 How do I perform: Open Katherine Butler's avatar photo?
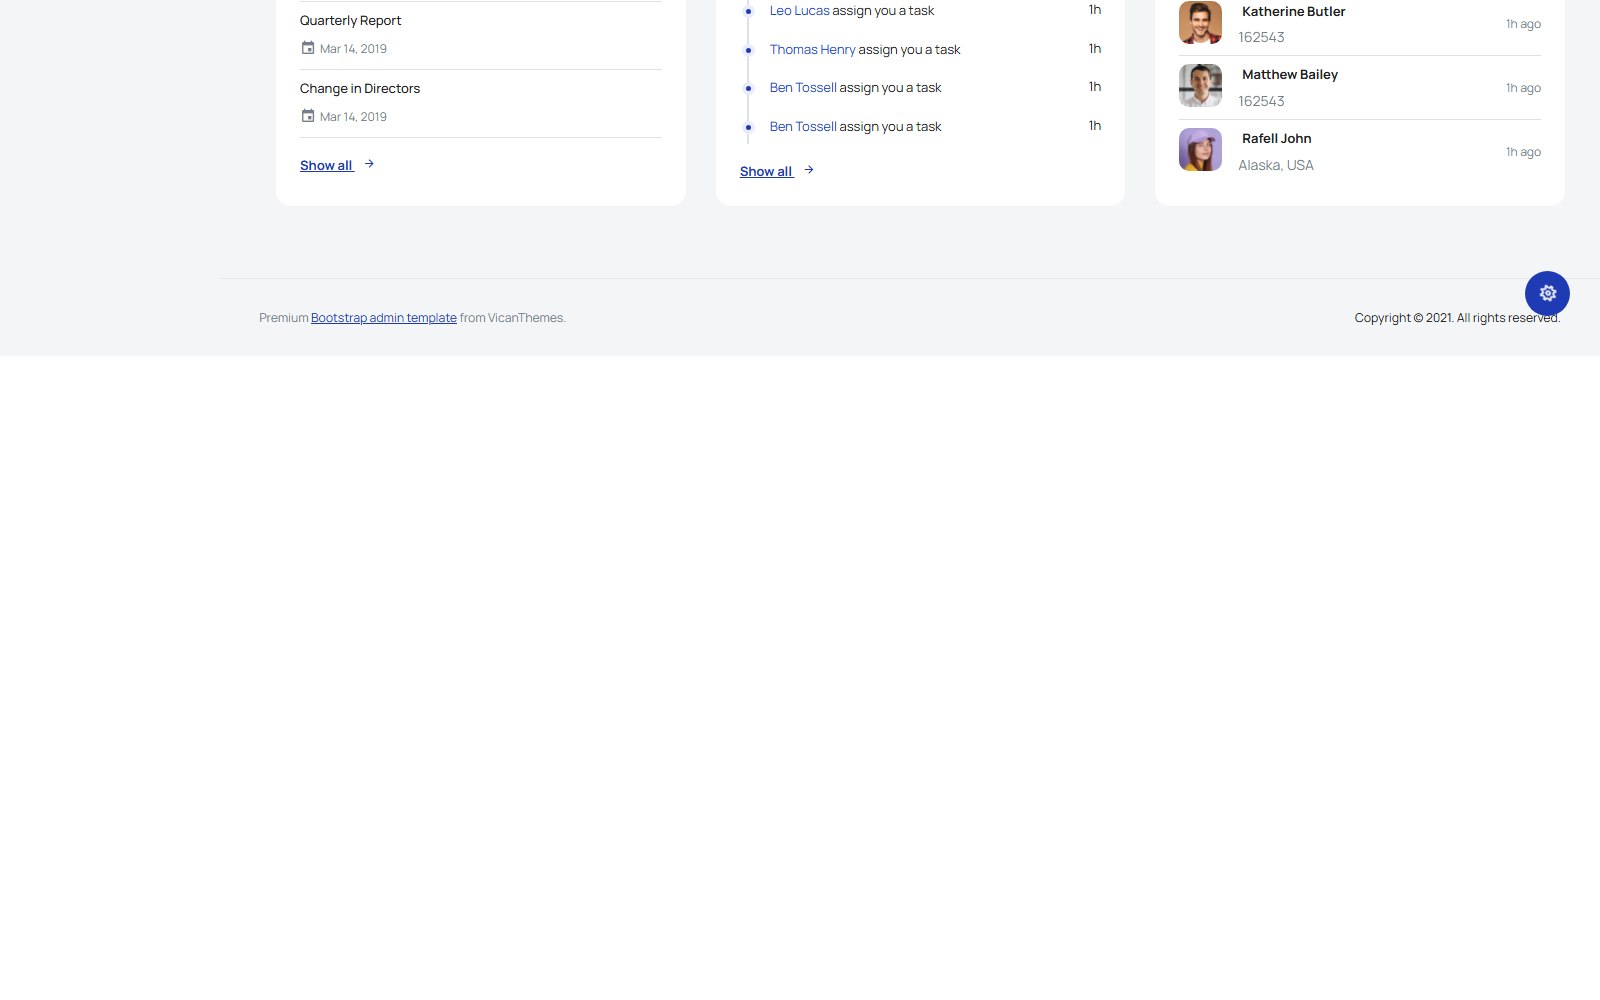point(1200,22)
